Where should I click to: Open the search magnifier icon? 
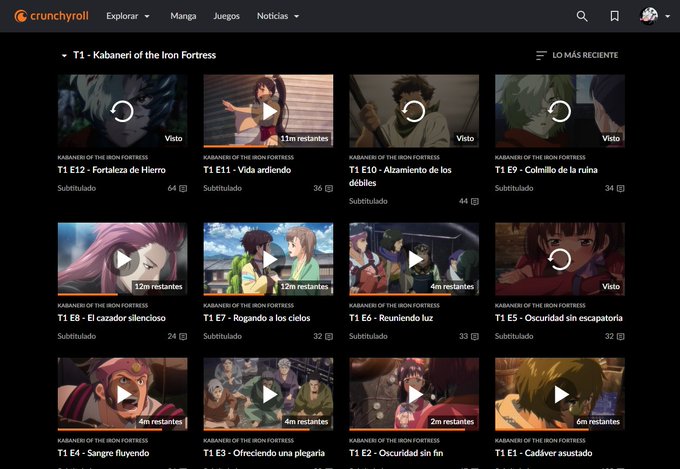[582, 16]
